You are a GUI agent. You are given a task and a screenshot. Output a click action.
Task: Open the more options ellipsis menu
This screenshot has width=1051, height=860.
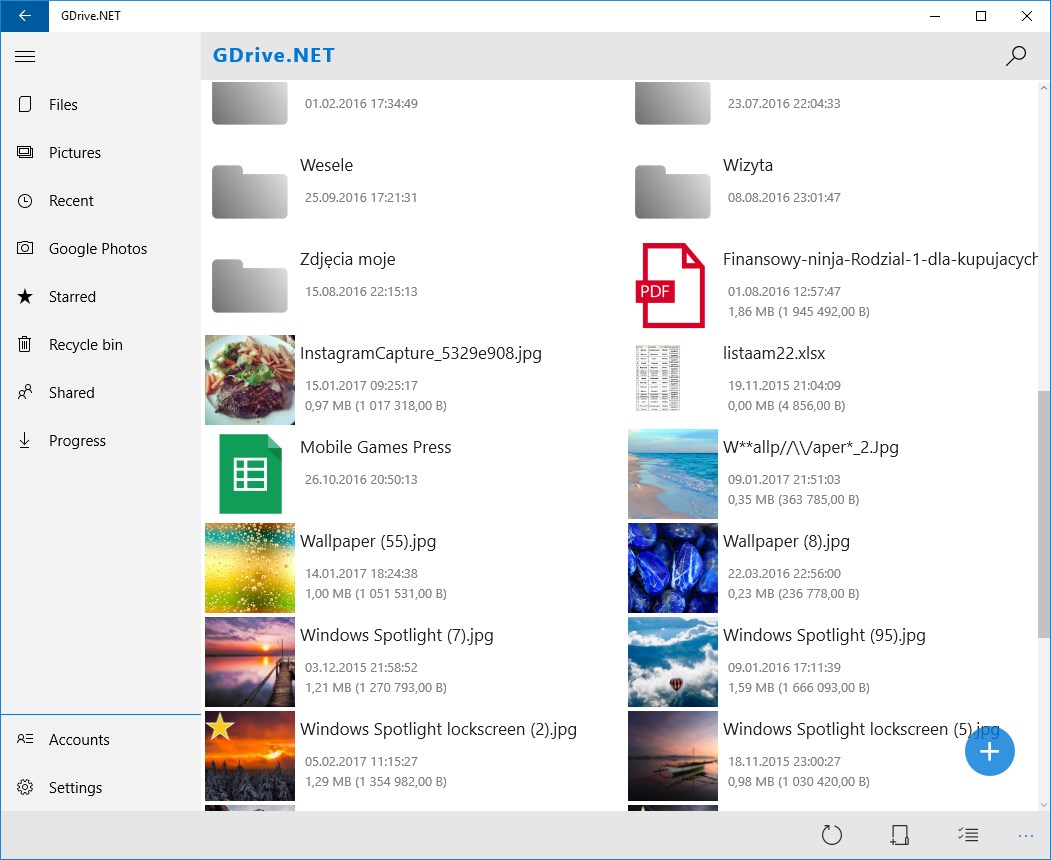tap(1025, 835)
